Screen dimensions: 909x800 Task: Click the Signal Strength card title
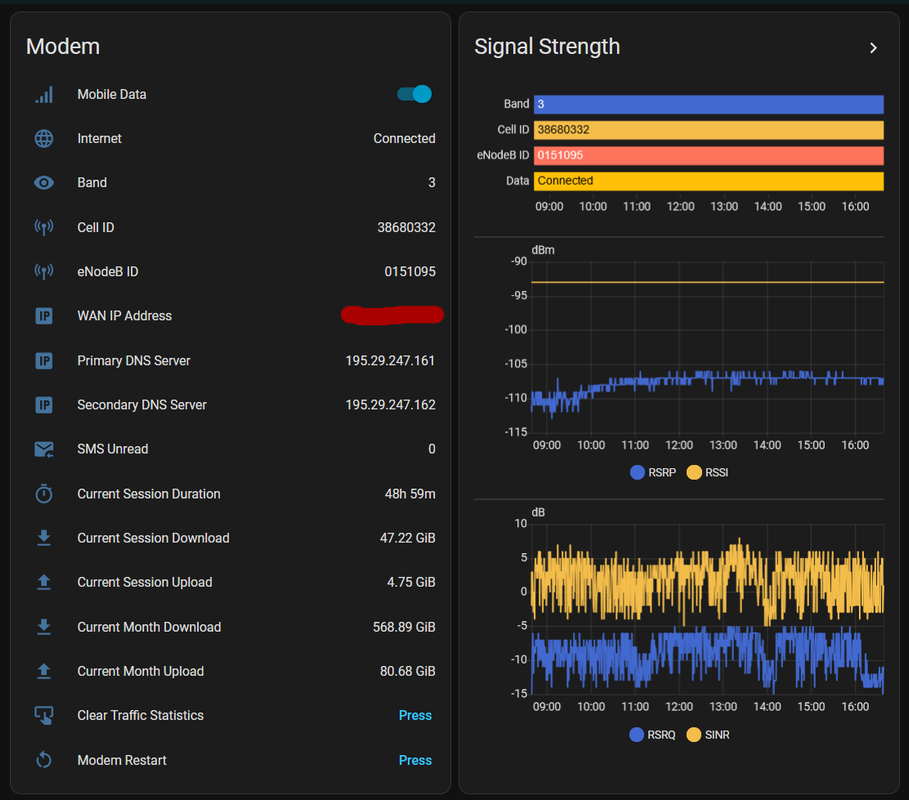[547, 46]
